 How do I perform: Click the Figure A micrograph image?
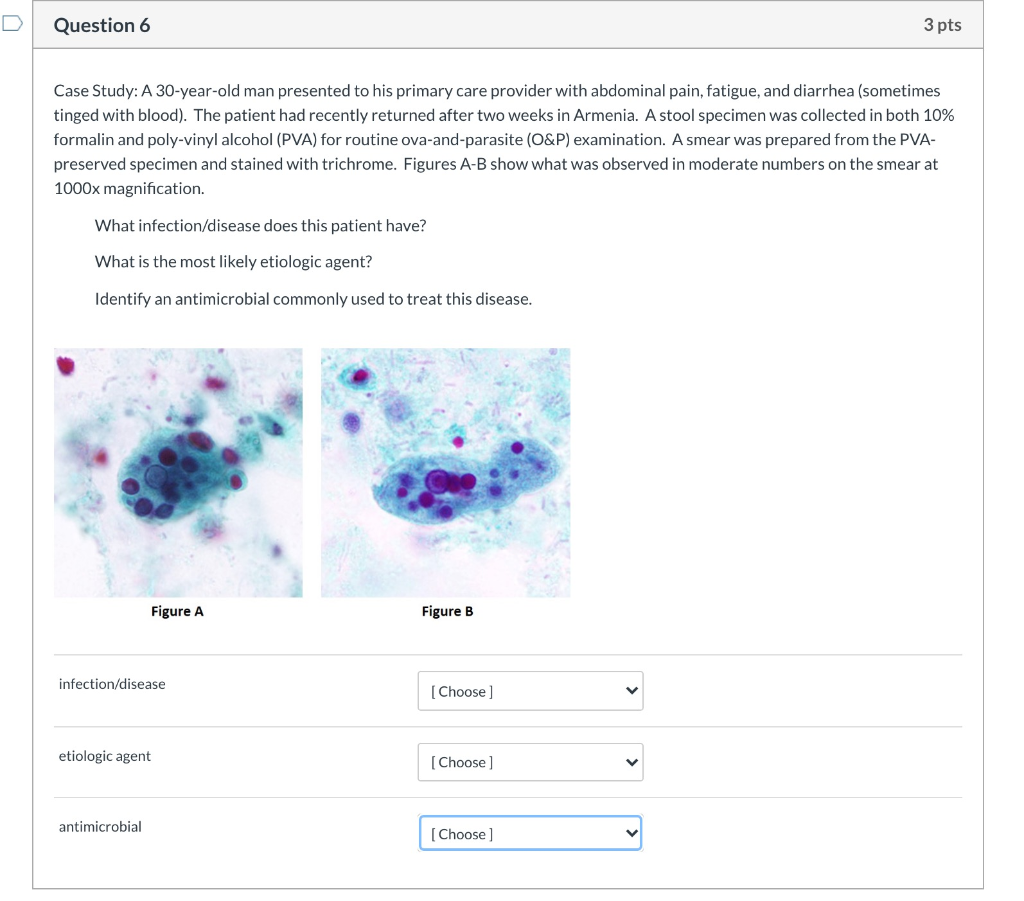(x=178, y=472)
